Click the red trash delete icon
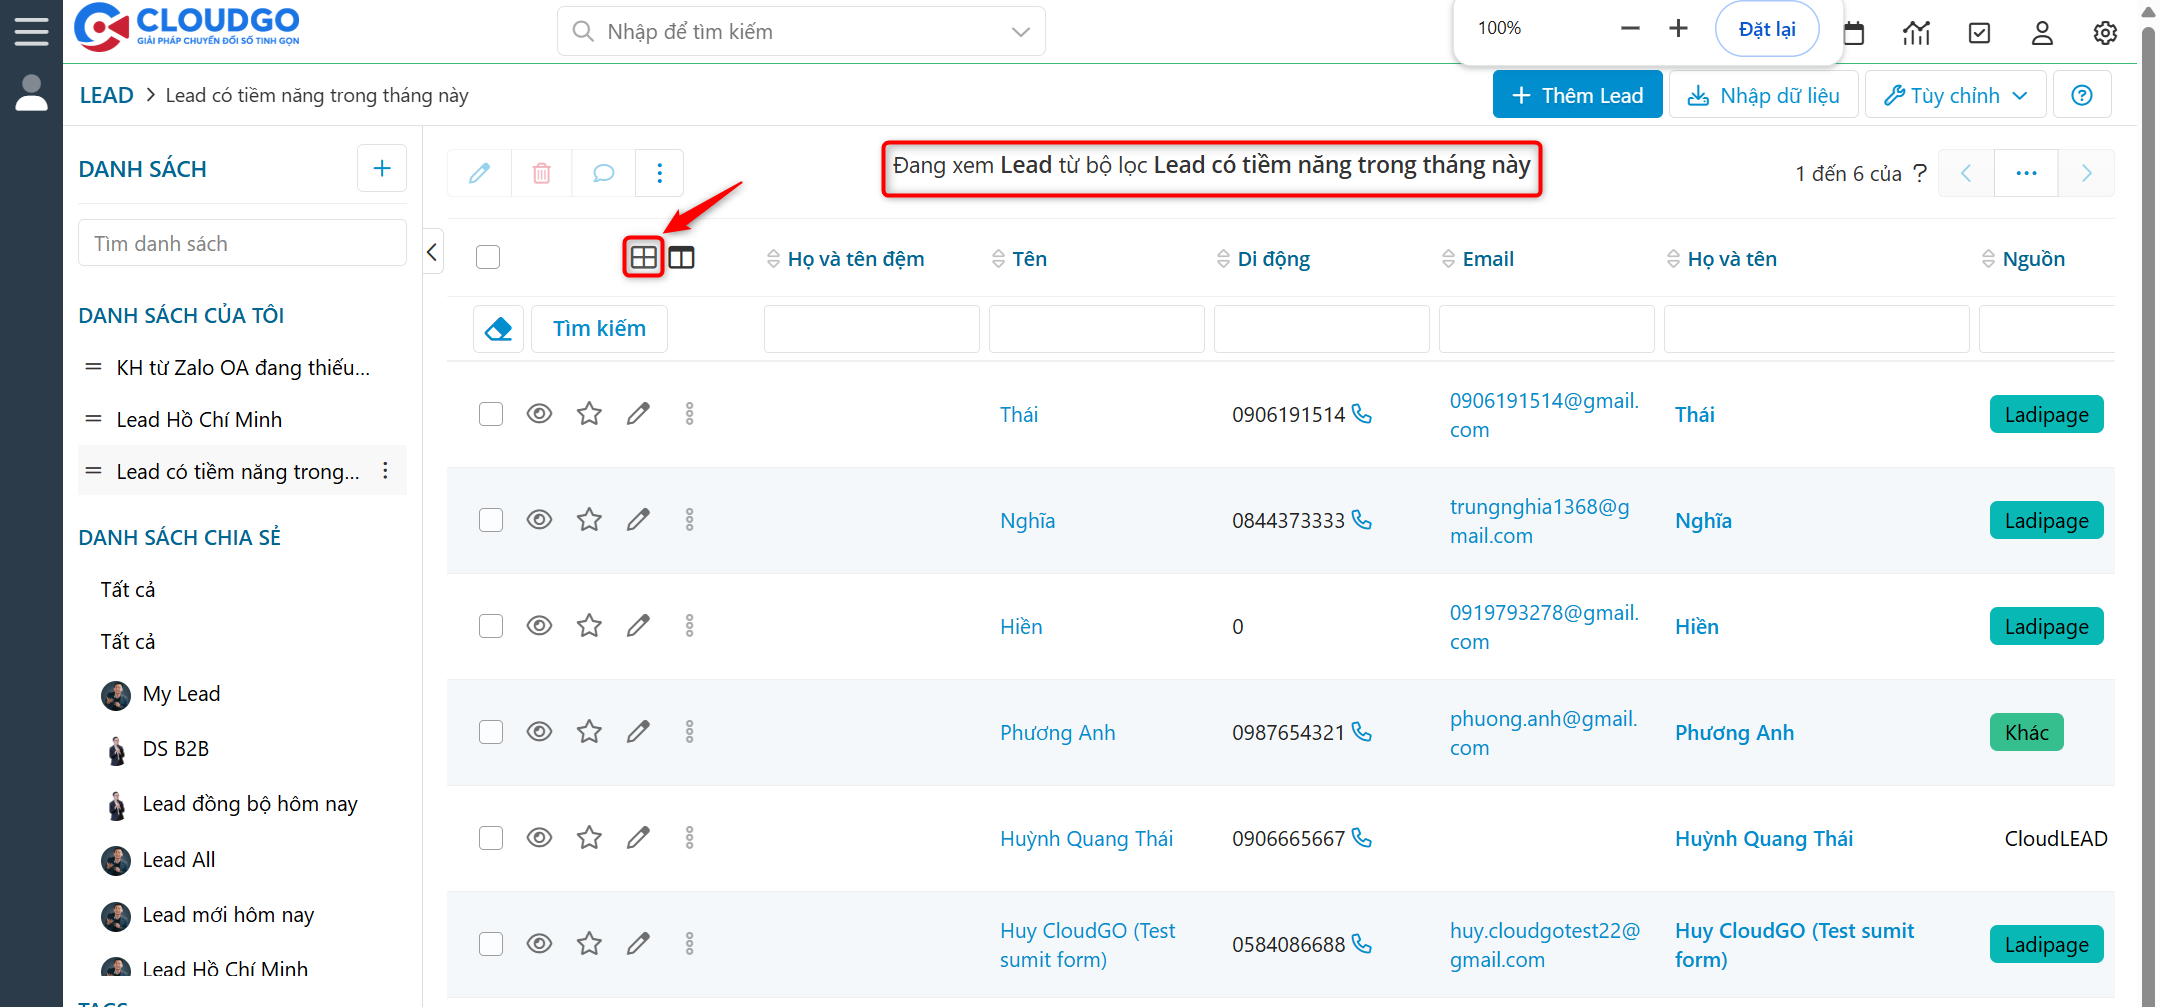 pos(541,173)
